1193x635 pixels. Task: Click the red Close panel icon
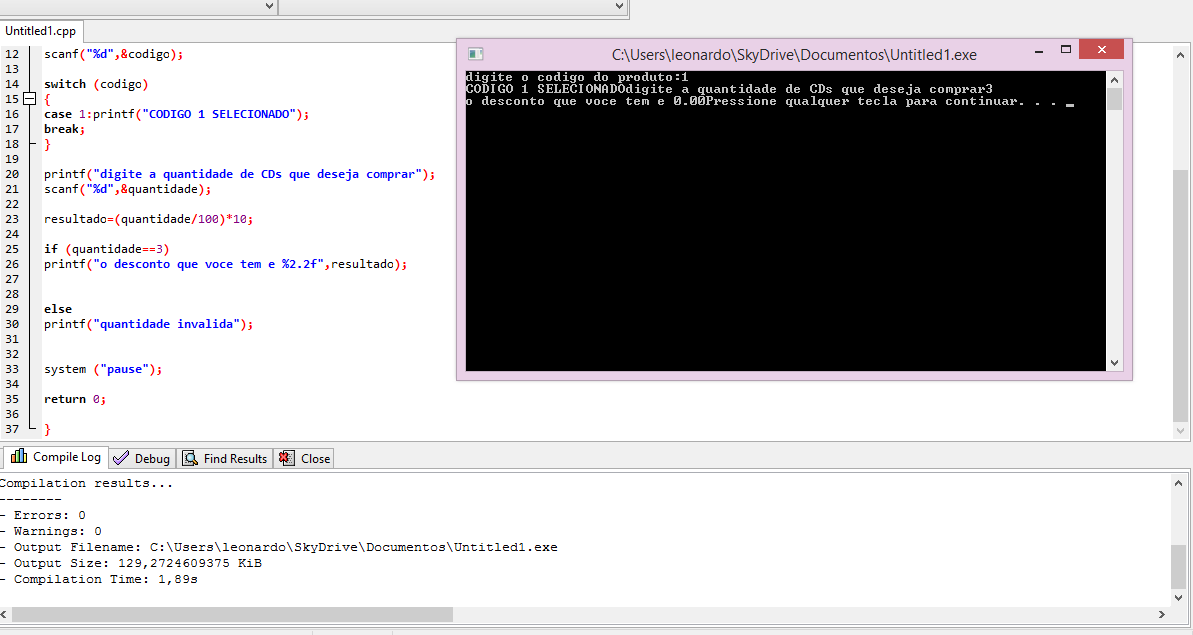[x=286, y=458]
